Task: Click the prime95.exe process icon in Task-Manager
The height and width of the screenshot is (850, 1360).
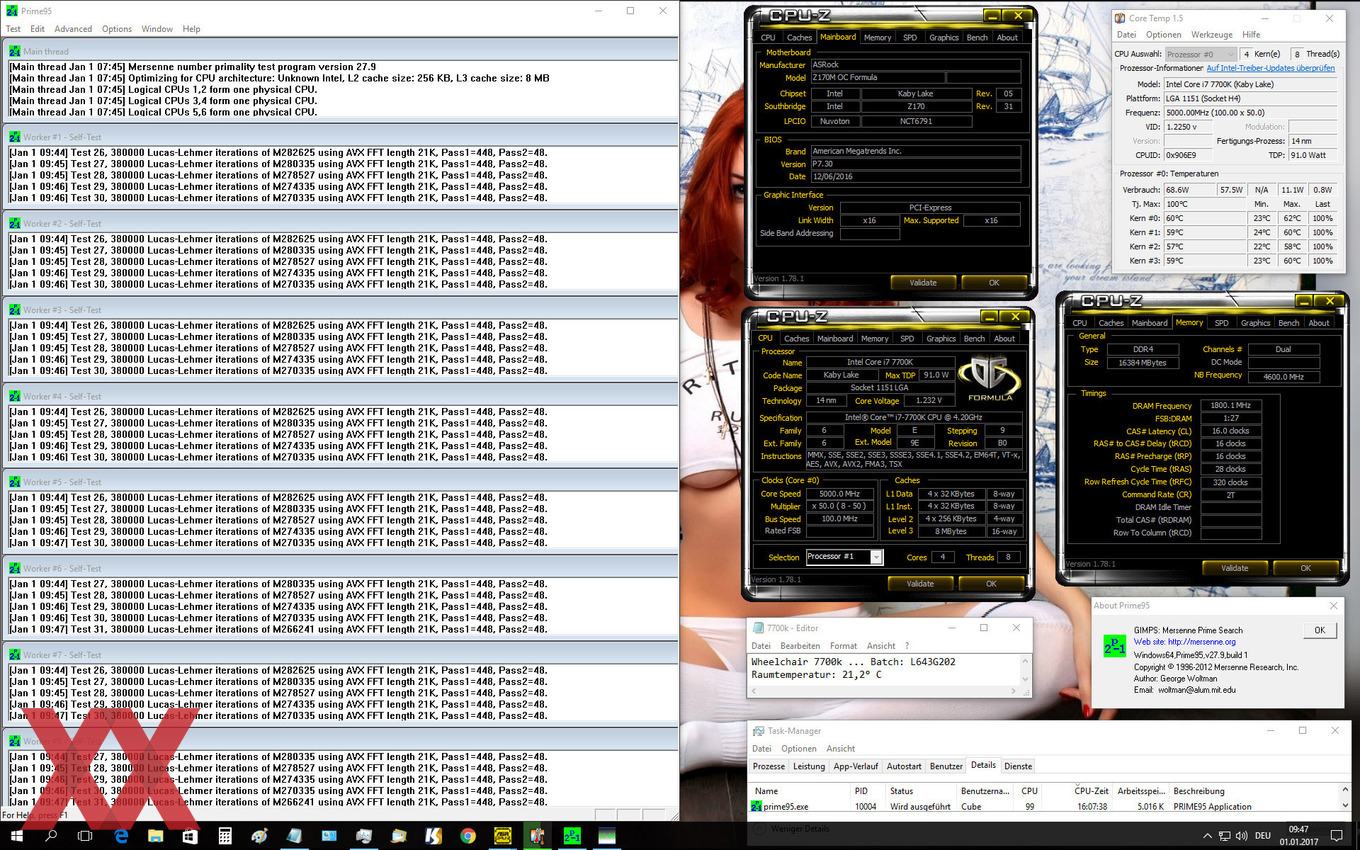Action: point(757,806)
